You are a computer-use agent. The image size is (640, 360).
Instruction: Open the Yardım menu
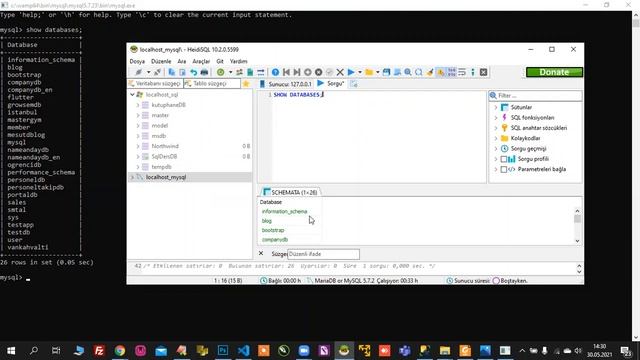(x=239, y=61)
